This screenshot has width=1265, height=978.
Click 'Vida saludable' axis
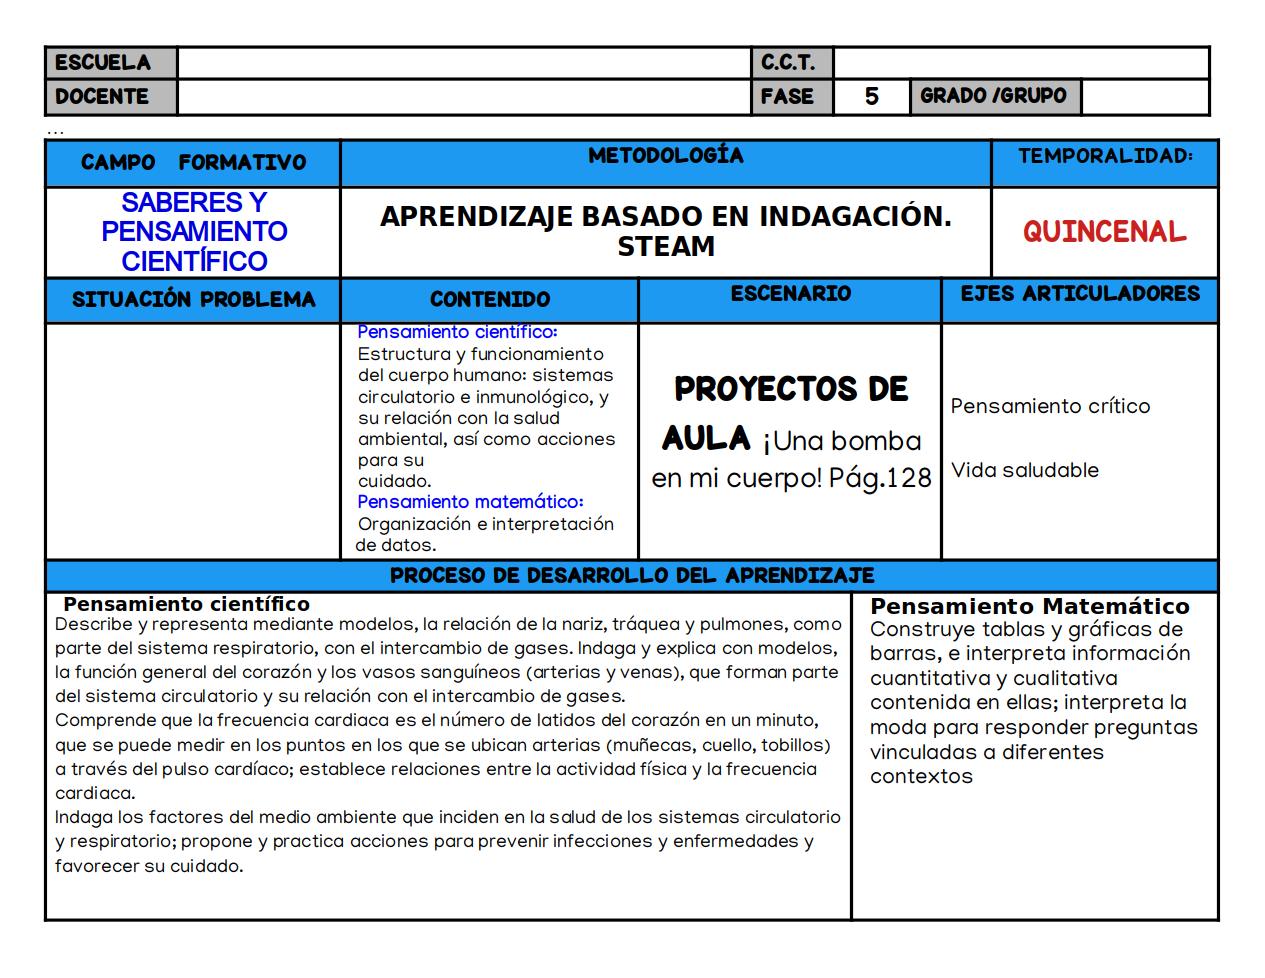tap(1024, 470)
